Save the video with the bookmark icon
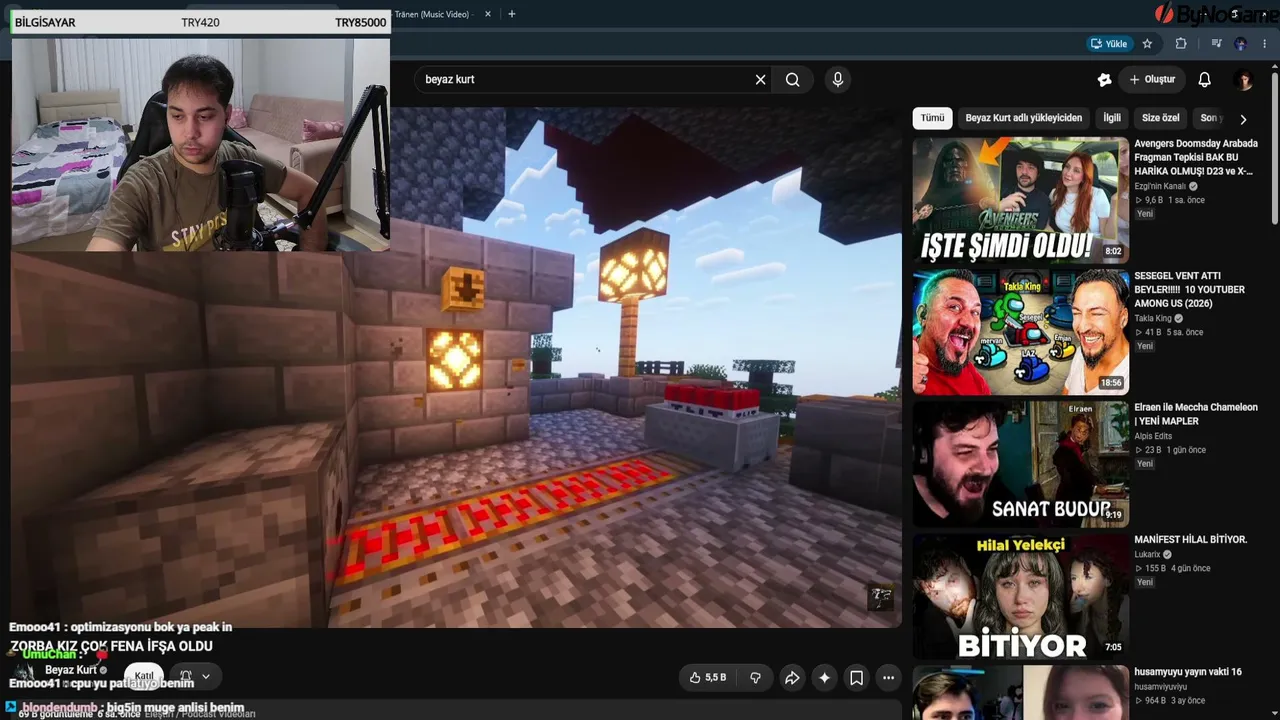 coord(857,678)
